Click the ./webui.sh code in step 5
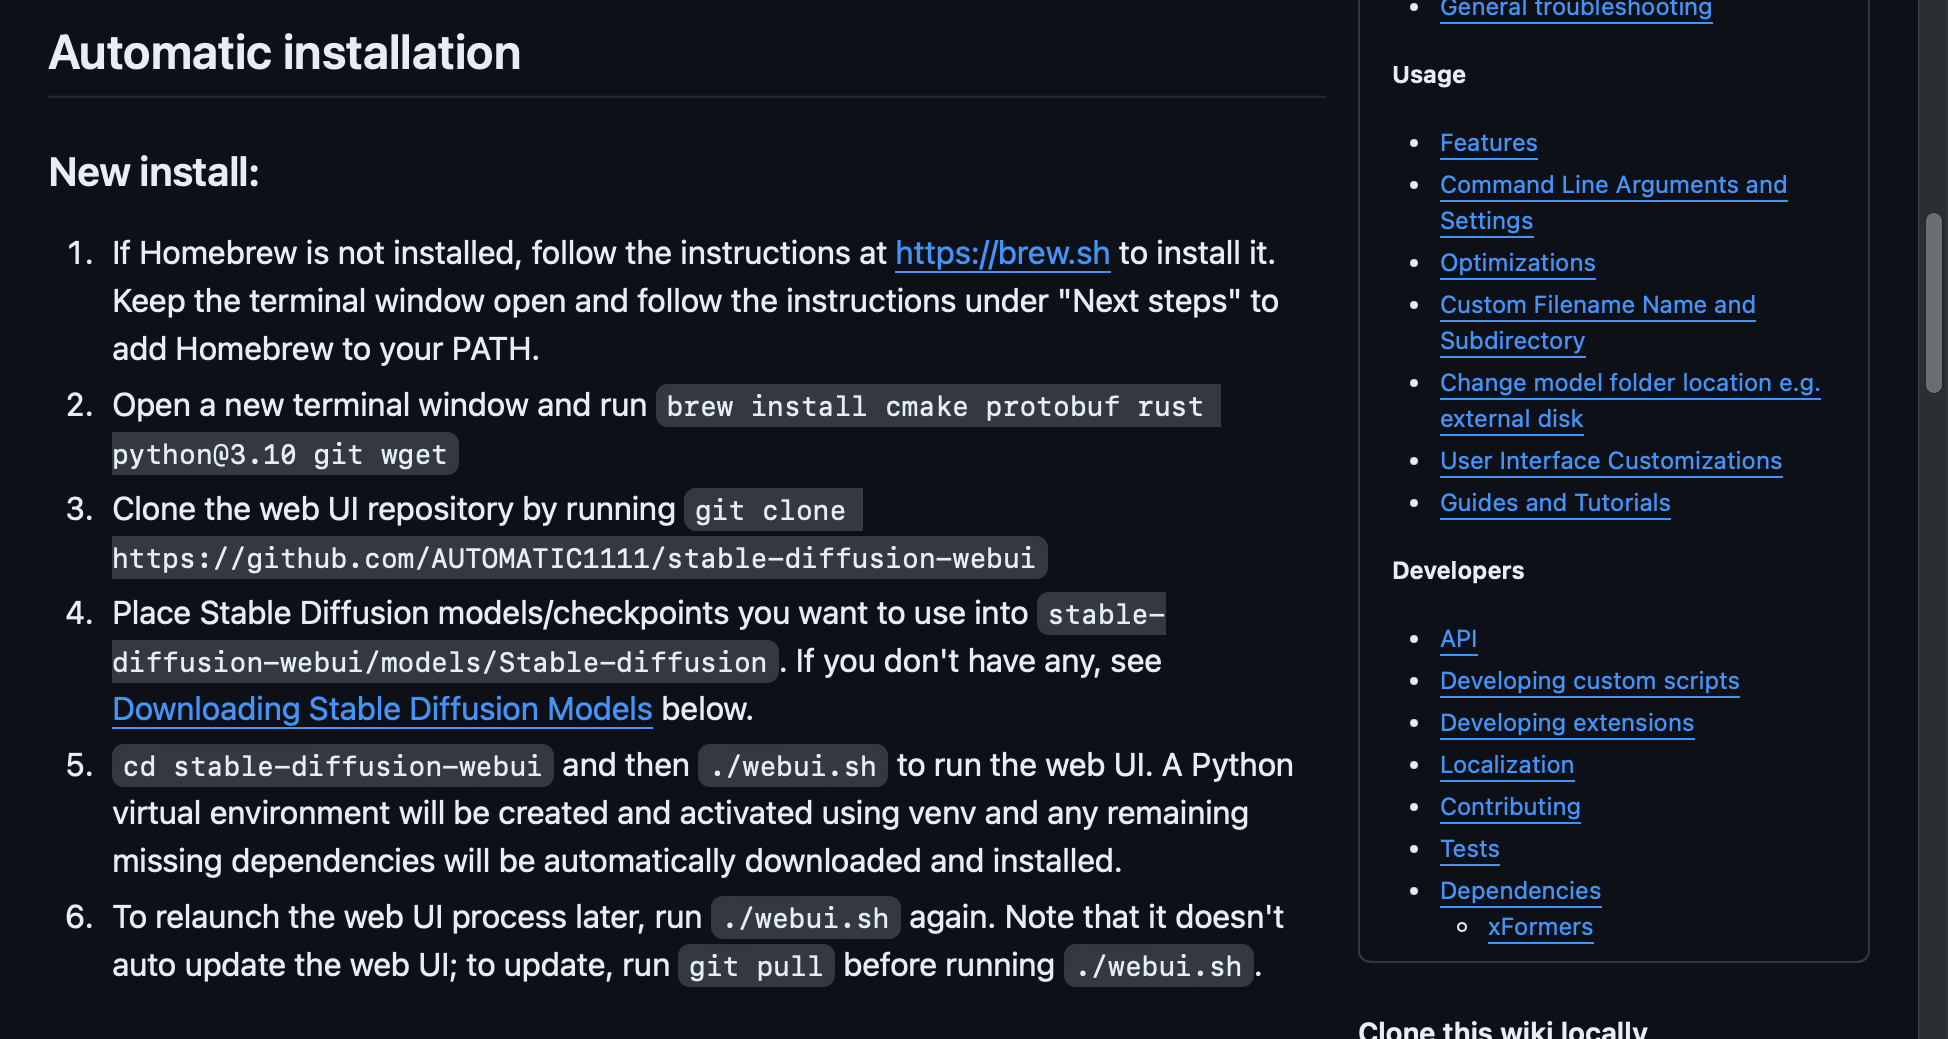1948x1039 pixels. tap(793, 766)
